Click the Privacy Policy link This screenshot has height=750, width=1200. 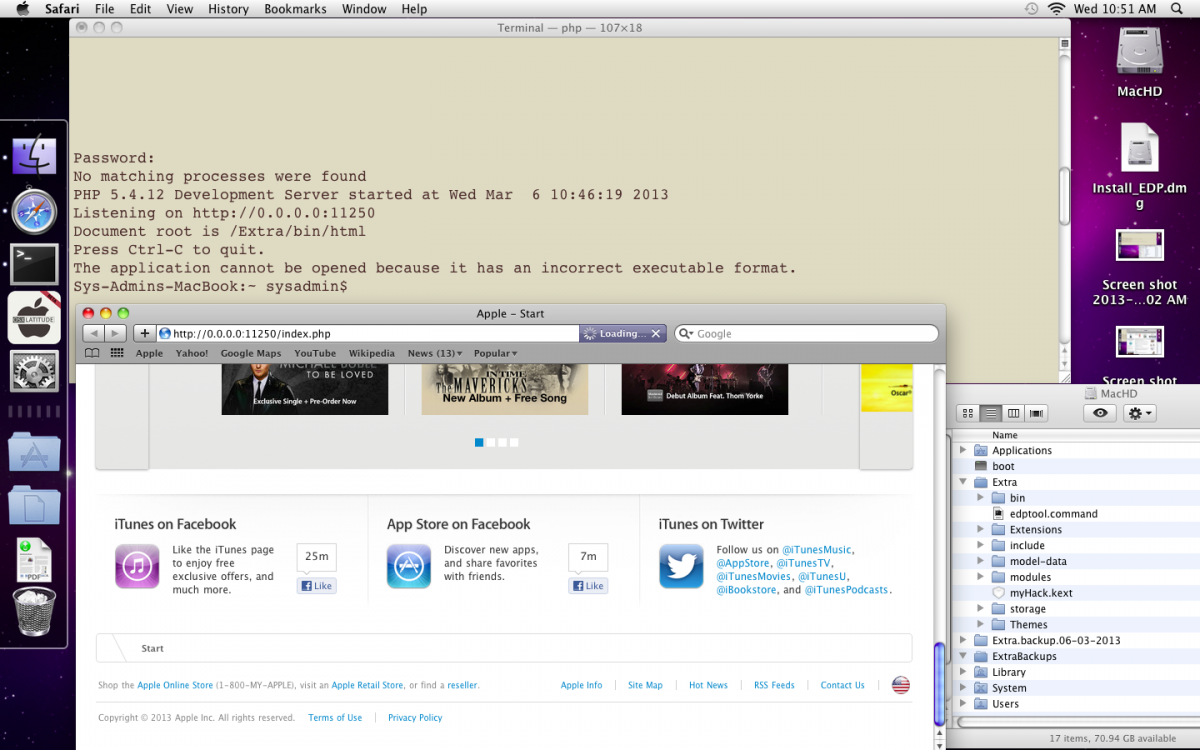[x=415, y=718]
